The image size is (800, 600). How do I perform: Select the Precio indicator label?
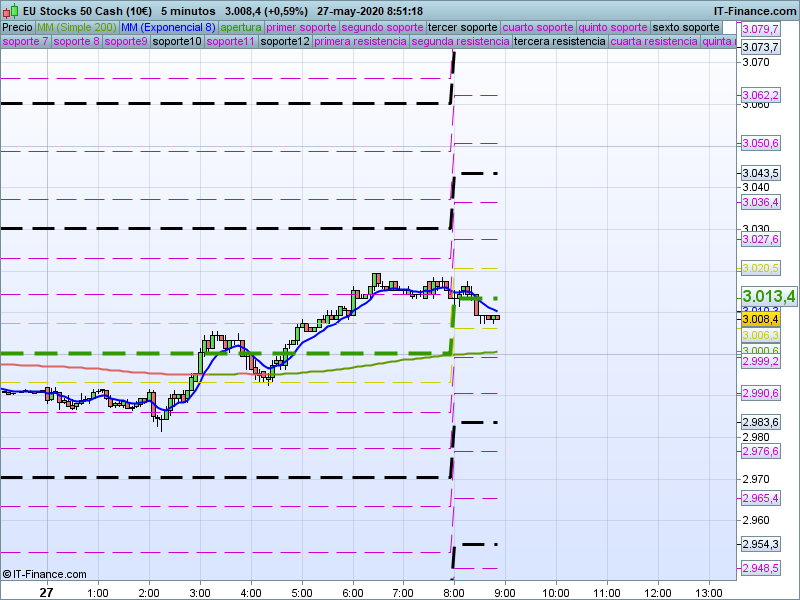pyautogui.click(x=17, y=27)
